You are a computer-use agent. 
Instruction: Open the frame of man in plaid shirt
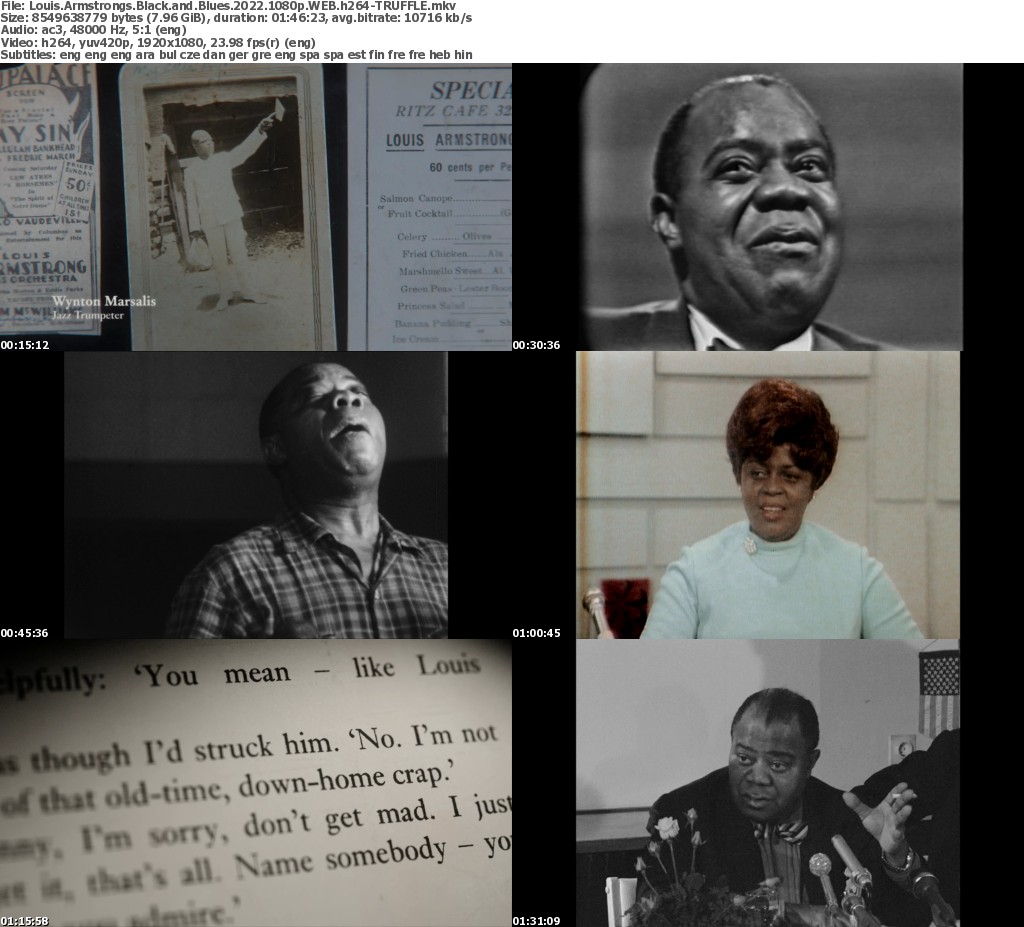(256, 495)
